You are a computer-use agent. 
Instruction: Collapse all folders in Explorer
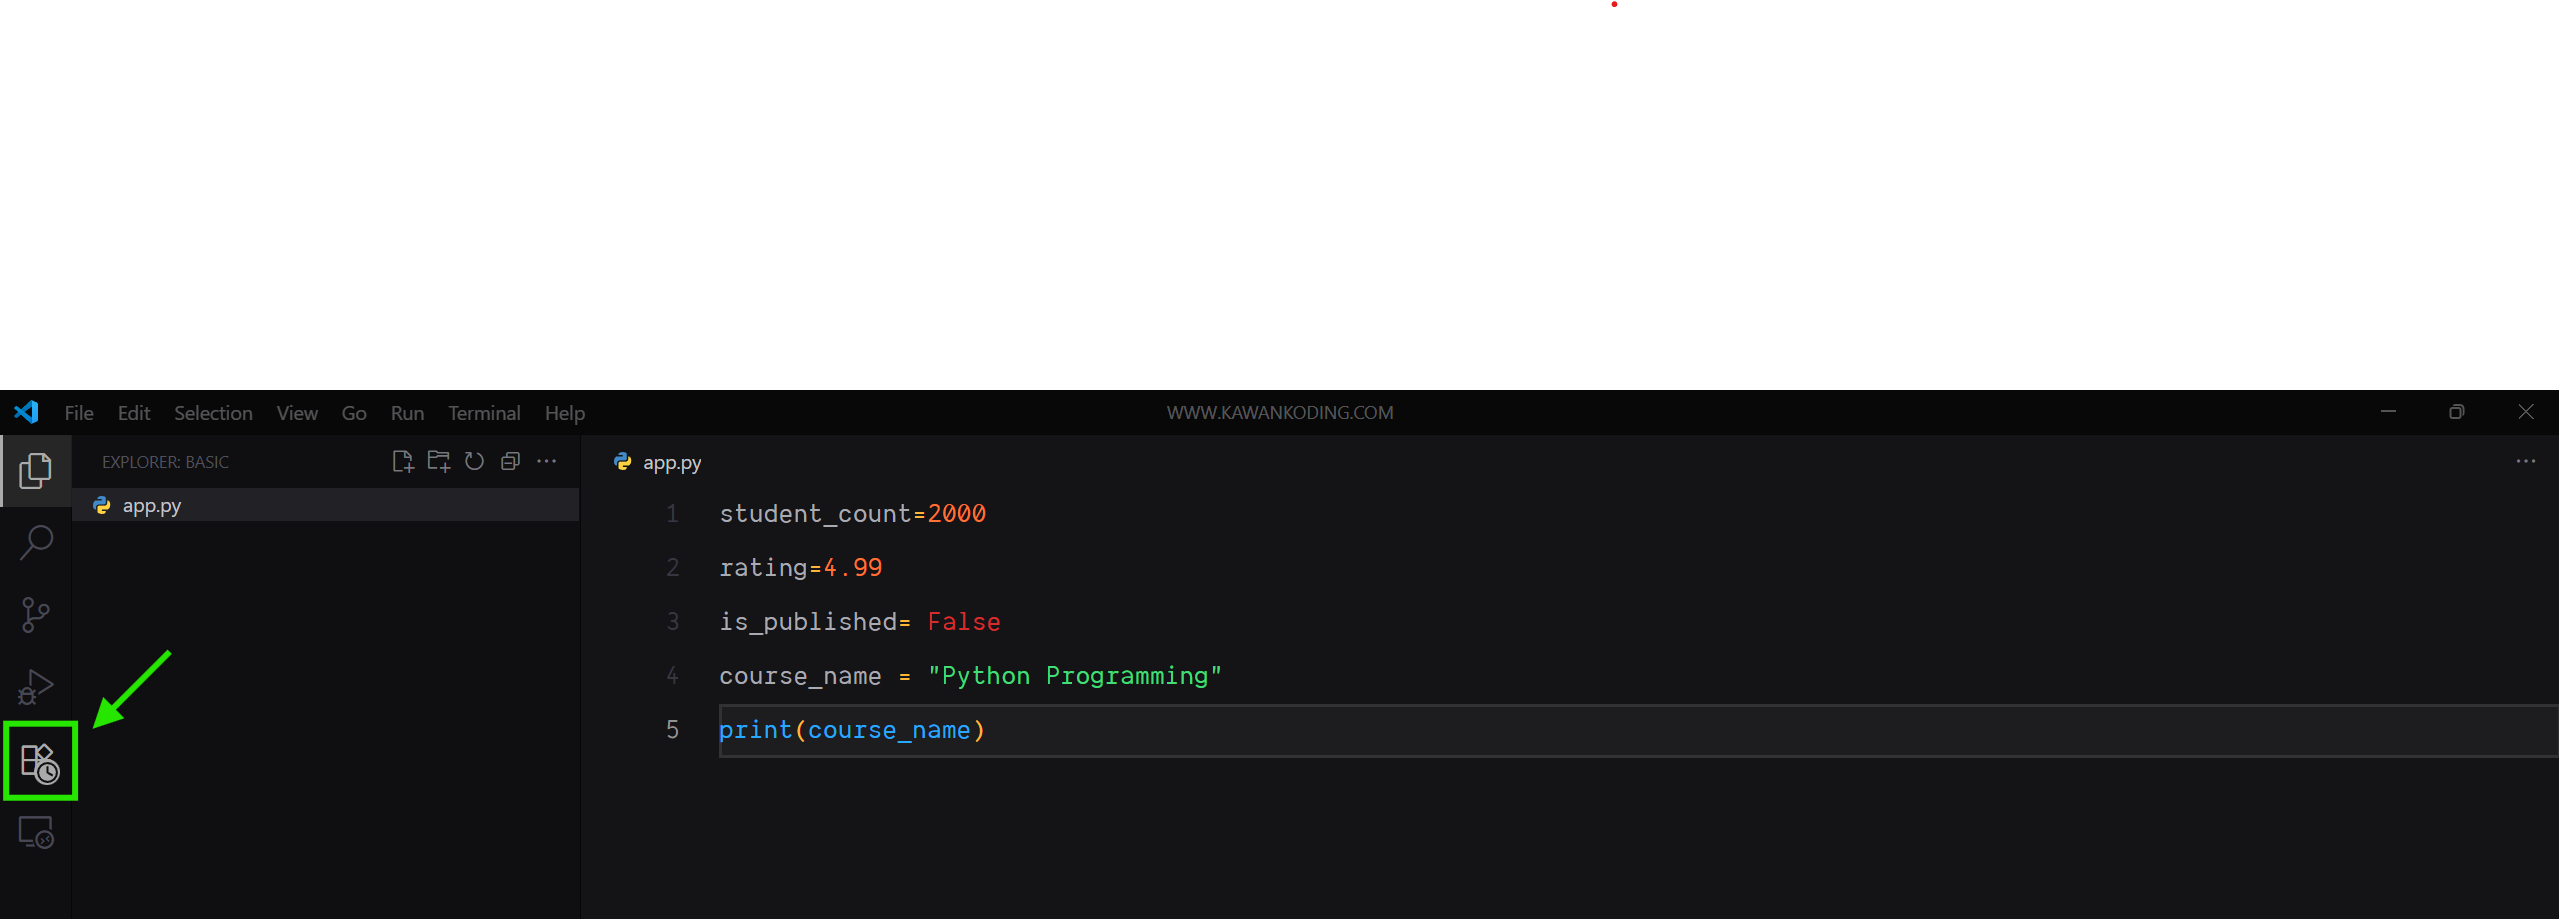pos(510,461)
